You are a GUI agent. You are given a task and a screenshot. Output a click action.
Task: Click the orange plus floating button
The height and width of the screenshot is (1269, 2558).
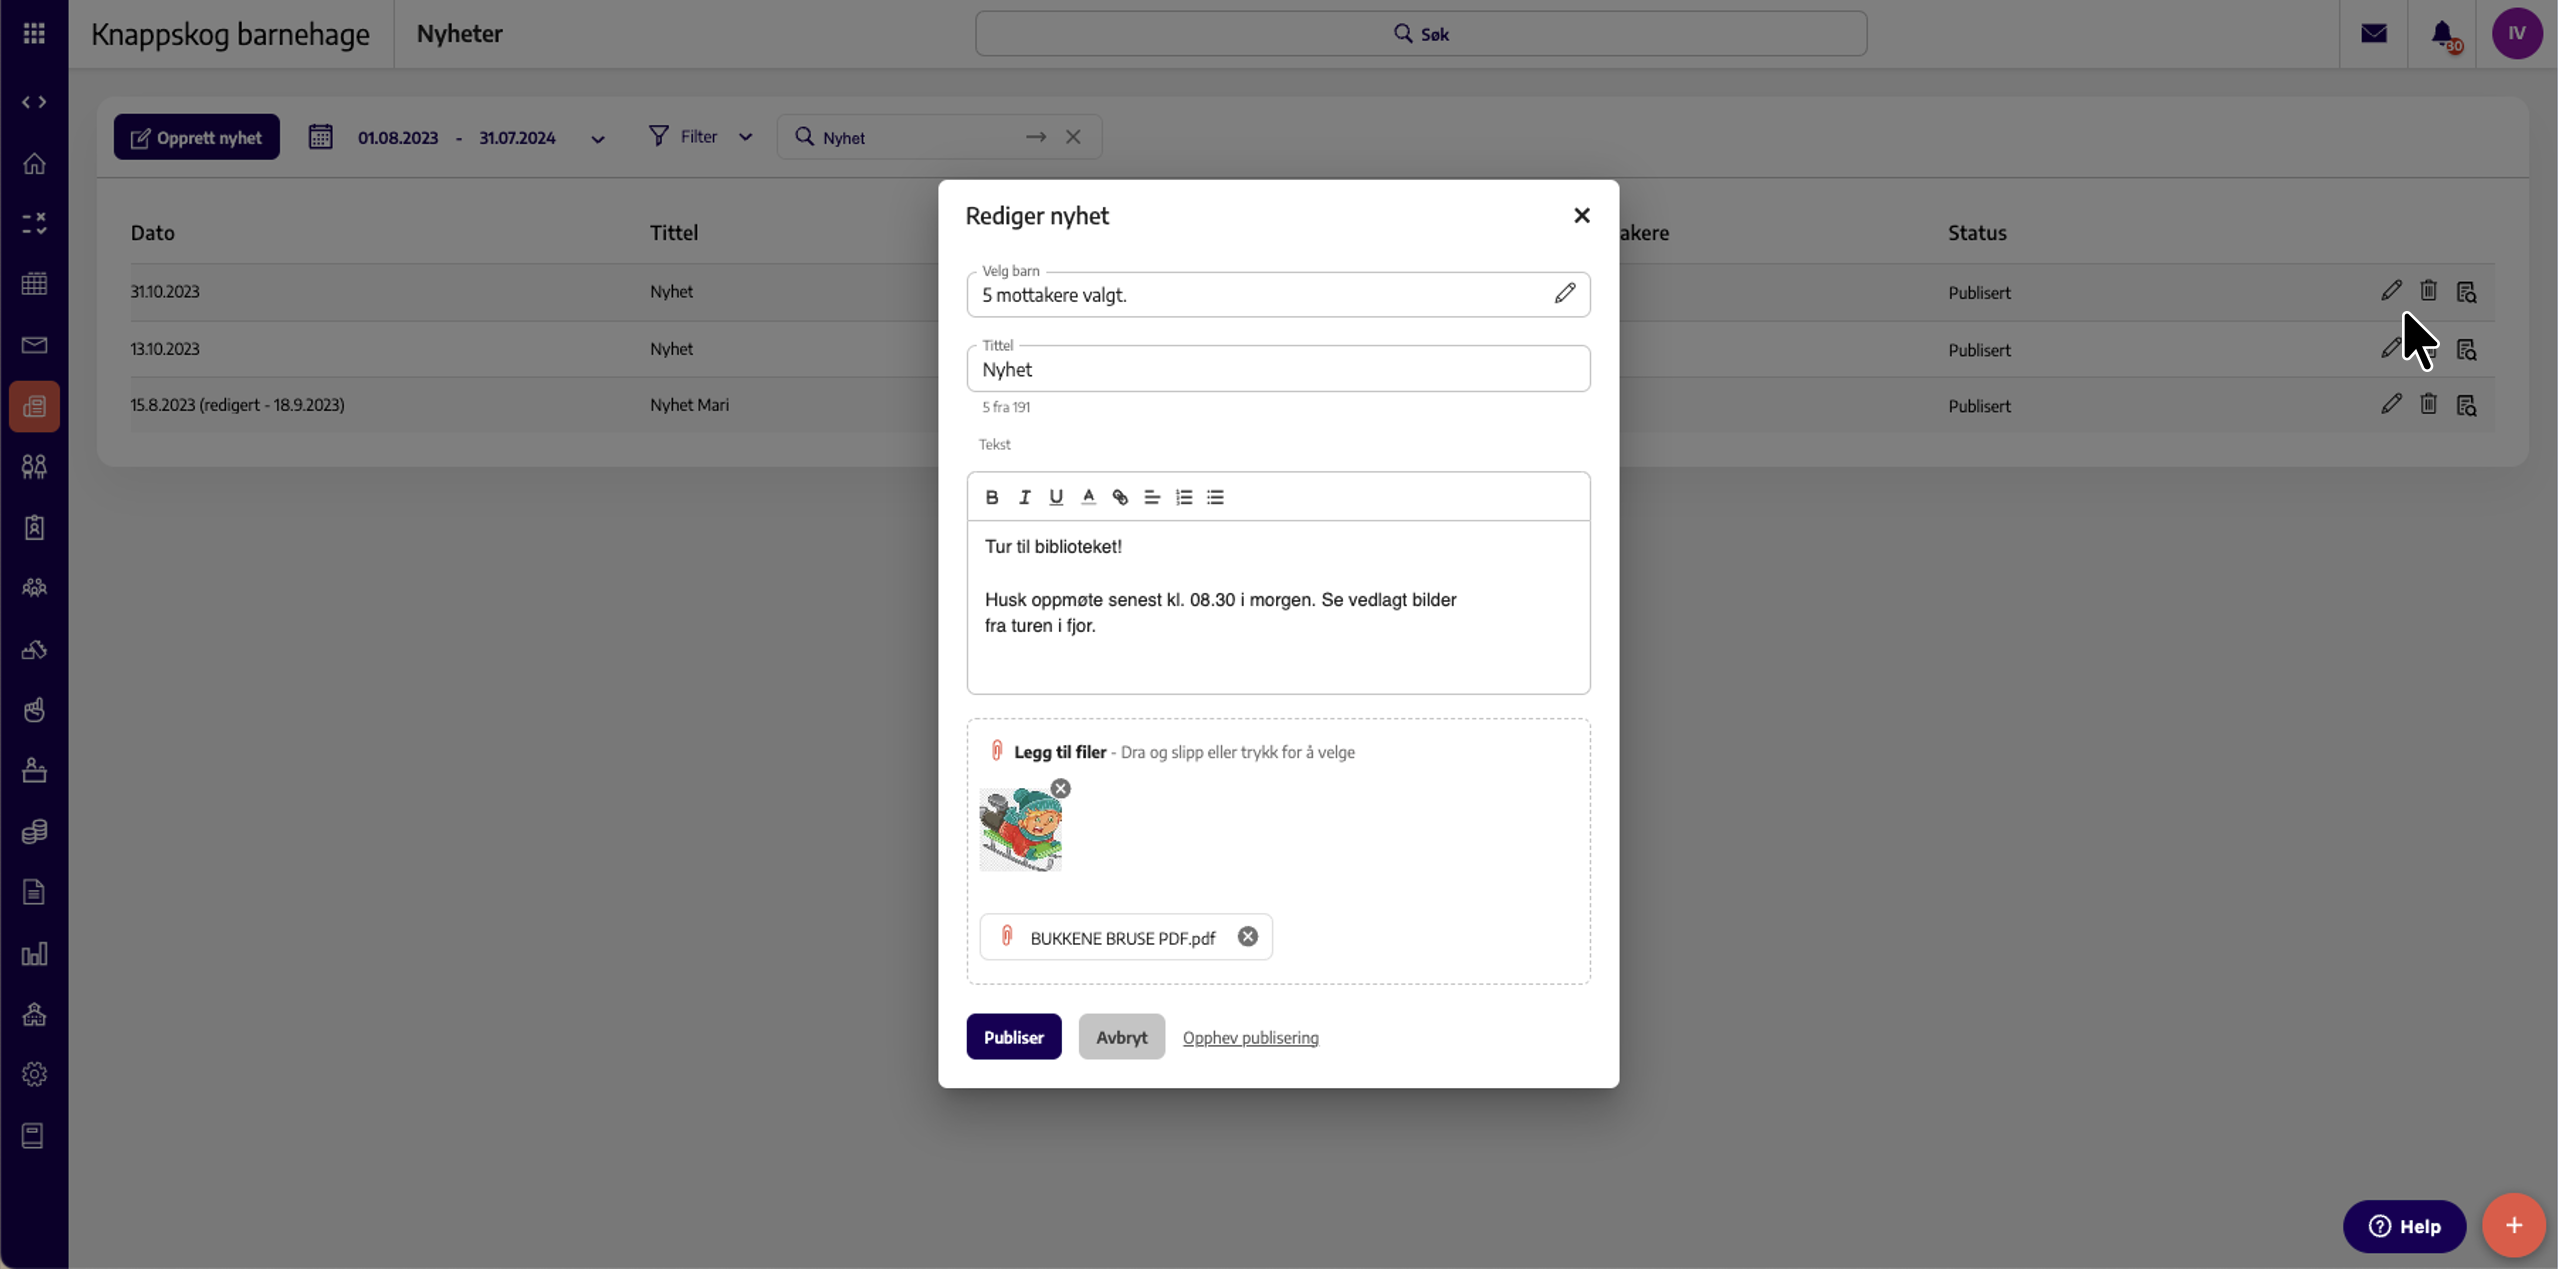[x=2513, y=1225]
